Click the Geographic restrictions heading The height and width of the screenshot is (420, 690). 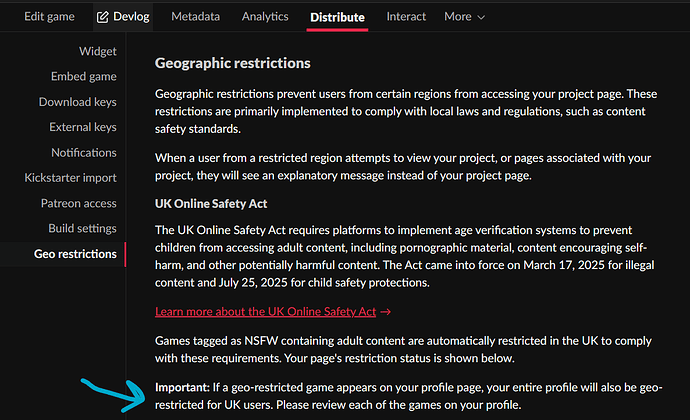tap(232, 63)
